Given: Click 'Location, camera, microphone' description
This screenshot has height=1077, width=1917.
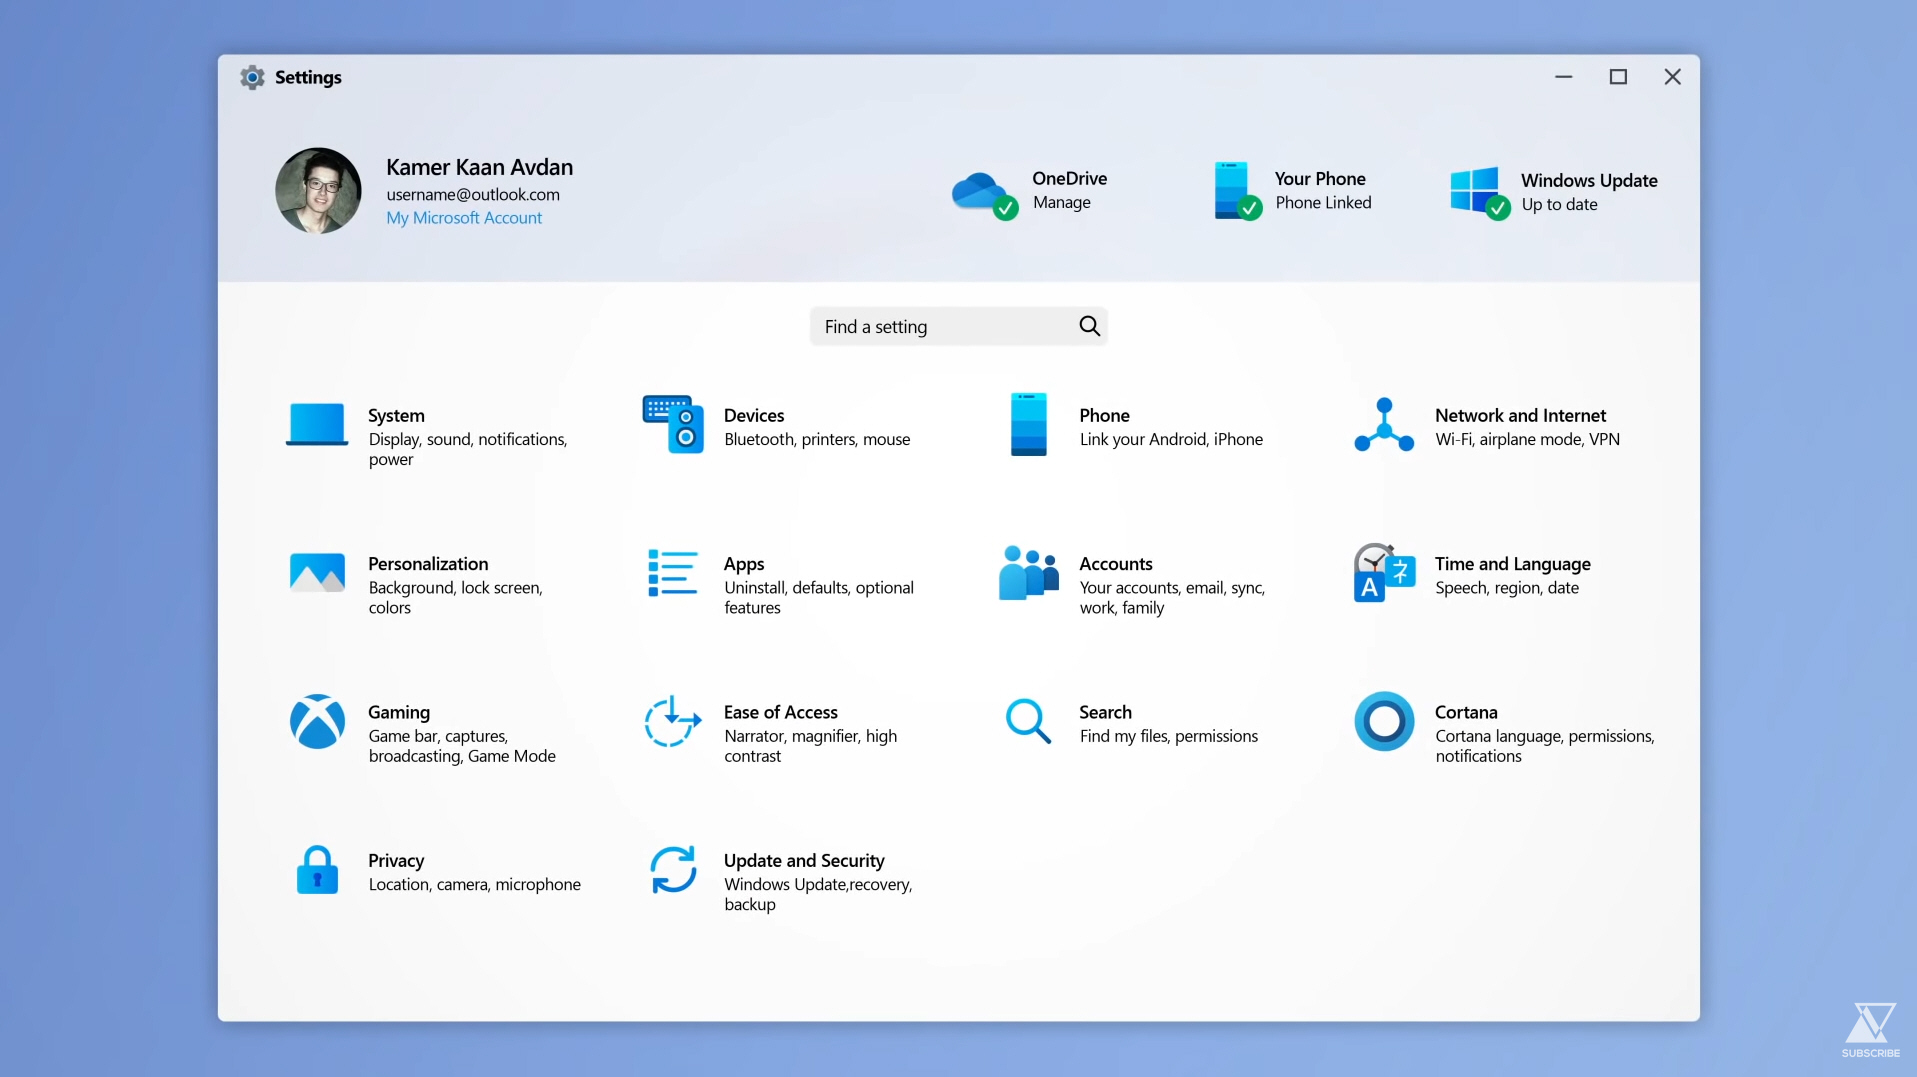Looking at the screenshot, I should (x=474, y=884).
